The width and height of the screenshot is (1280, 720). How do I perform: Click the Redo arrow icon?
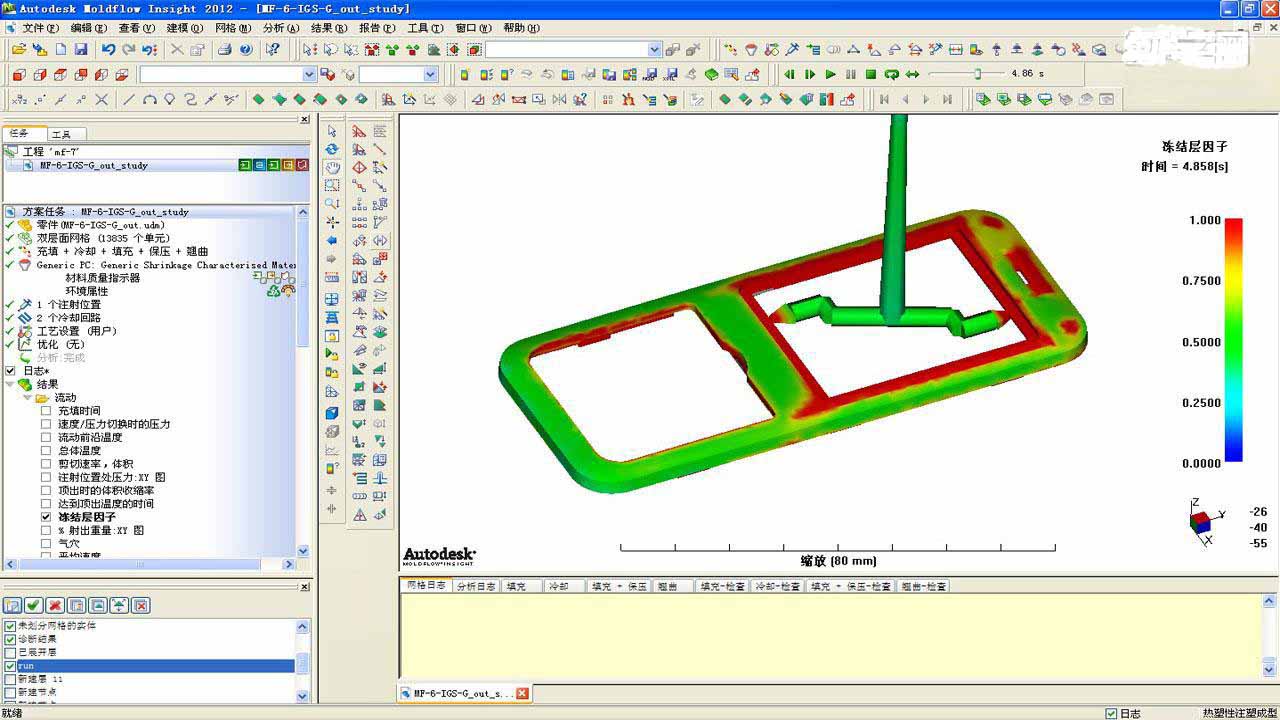pos(129,49)
